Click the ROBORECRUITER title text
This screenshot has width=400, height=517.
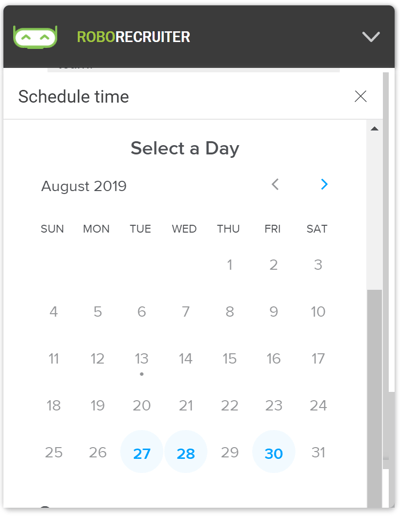[x=134, y=37]
